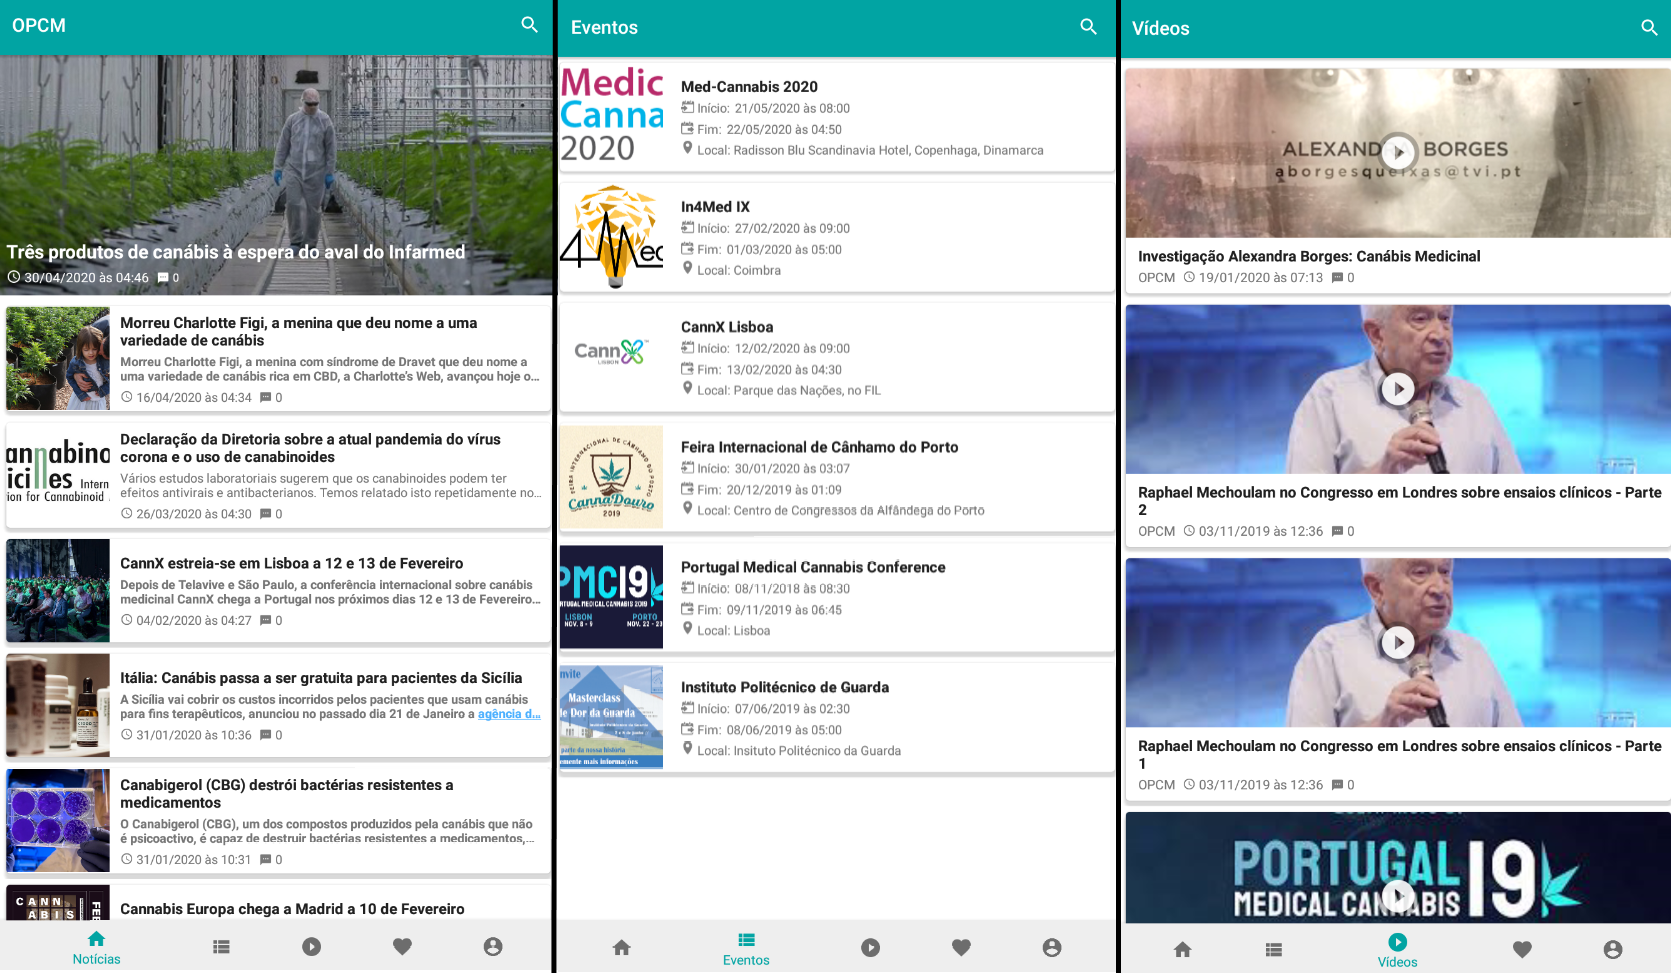Open purple petri dishes CBG thumbnail
Image resolution: width=1671 pixels, height=973 pixels.
[x=58, y=820]
